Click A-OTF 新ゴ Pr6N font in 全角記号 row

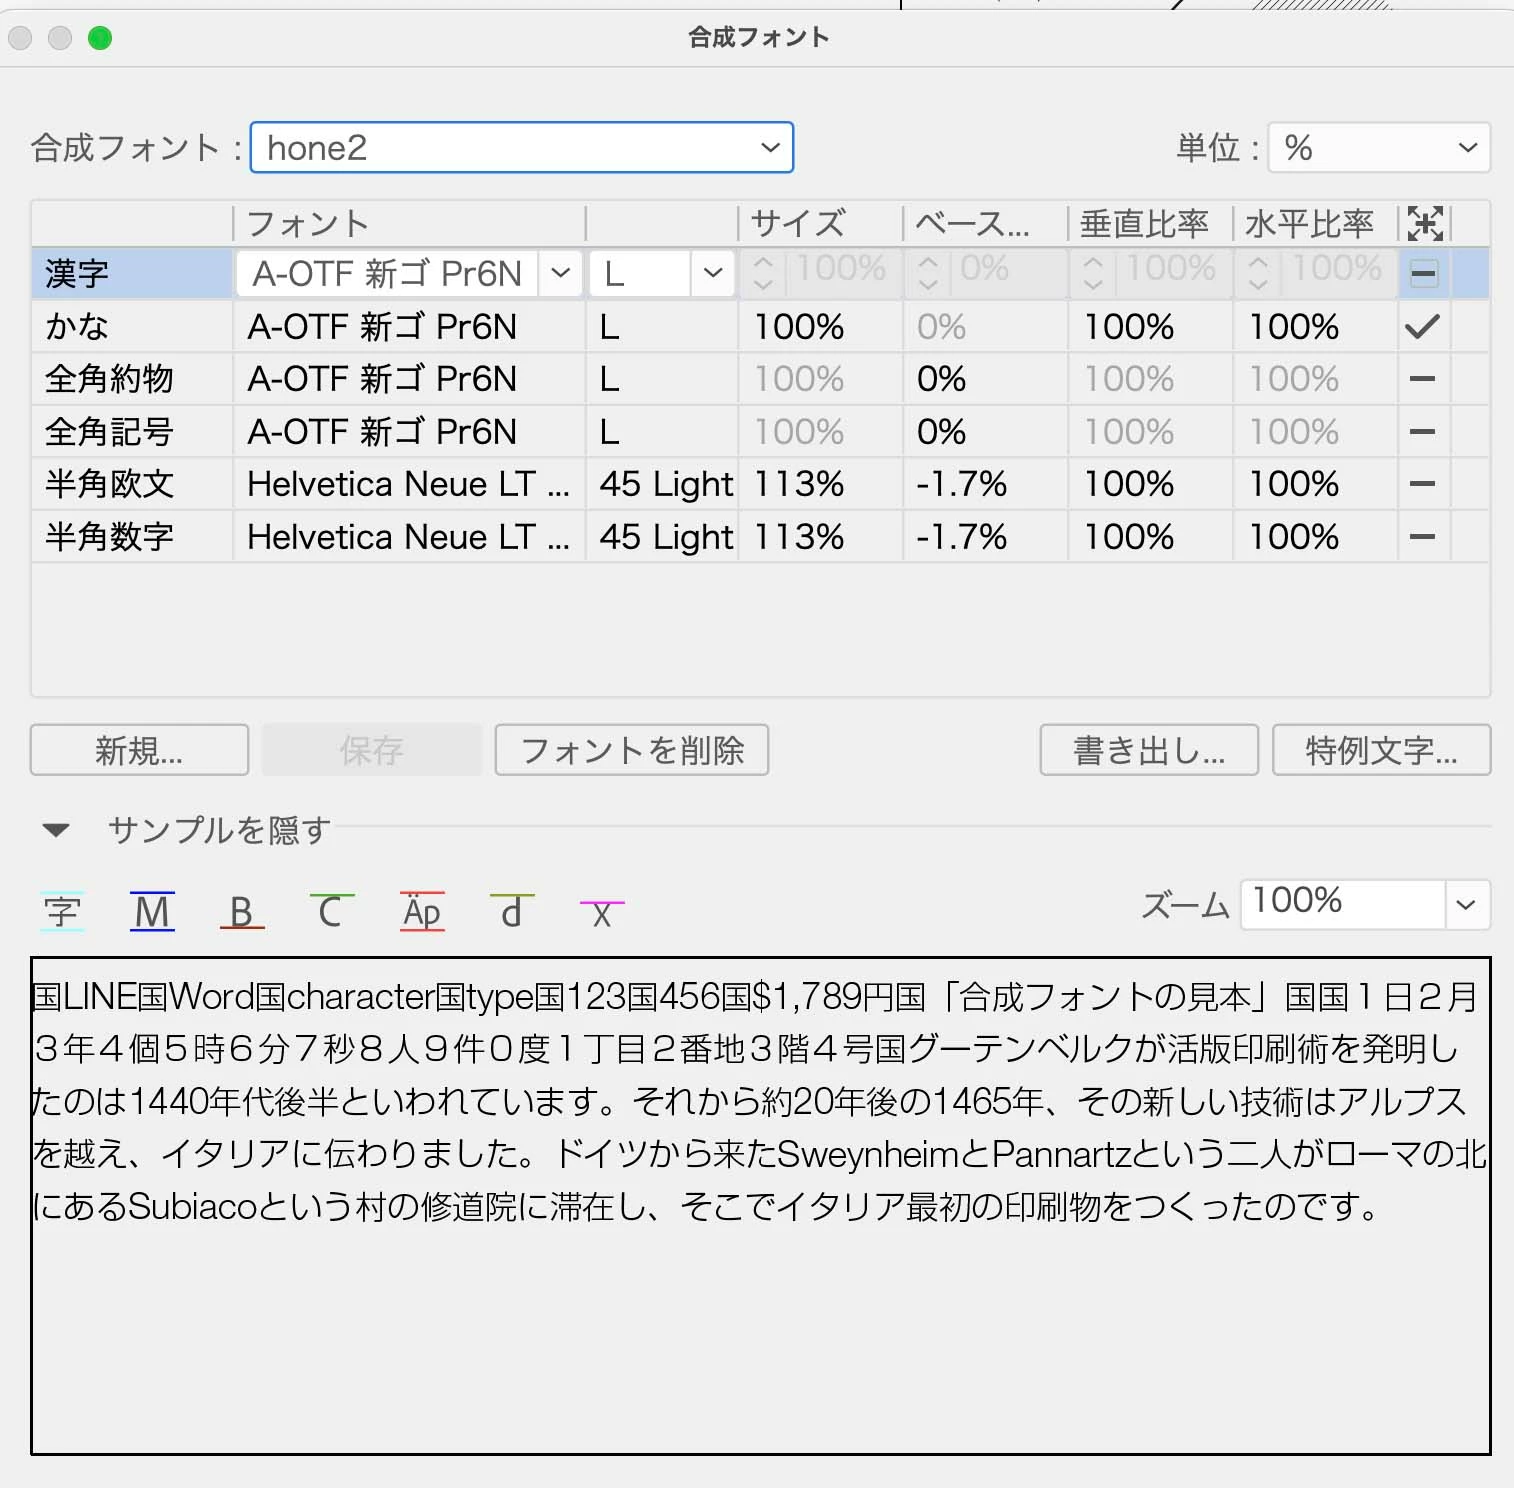click(382, 432)
